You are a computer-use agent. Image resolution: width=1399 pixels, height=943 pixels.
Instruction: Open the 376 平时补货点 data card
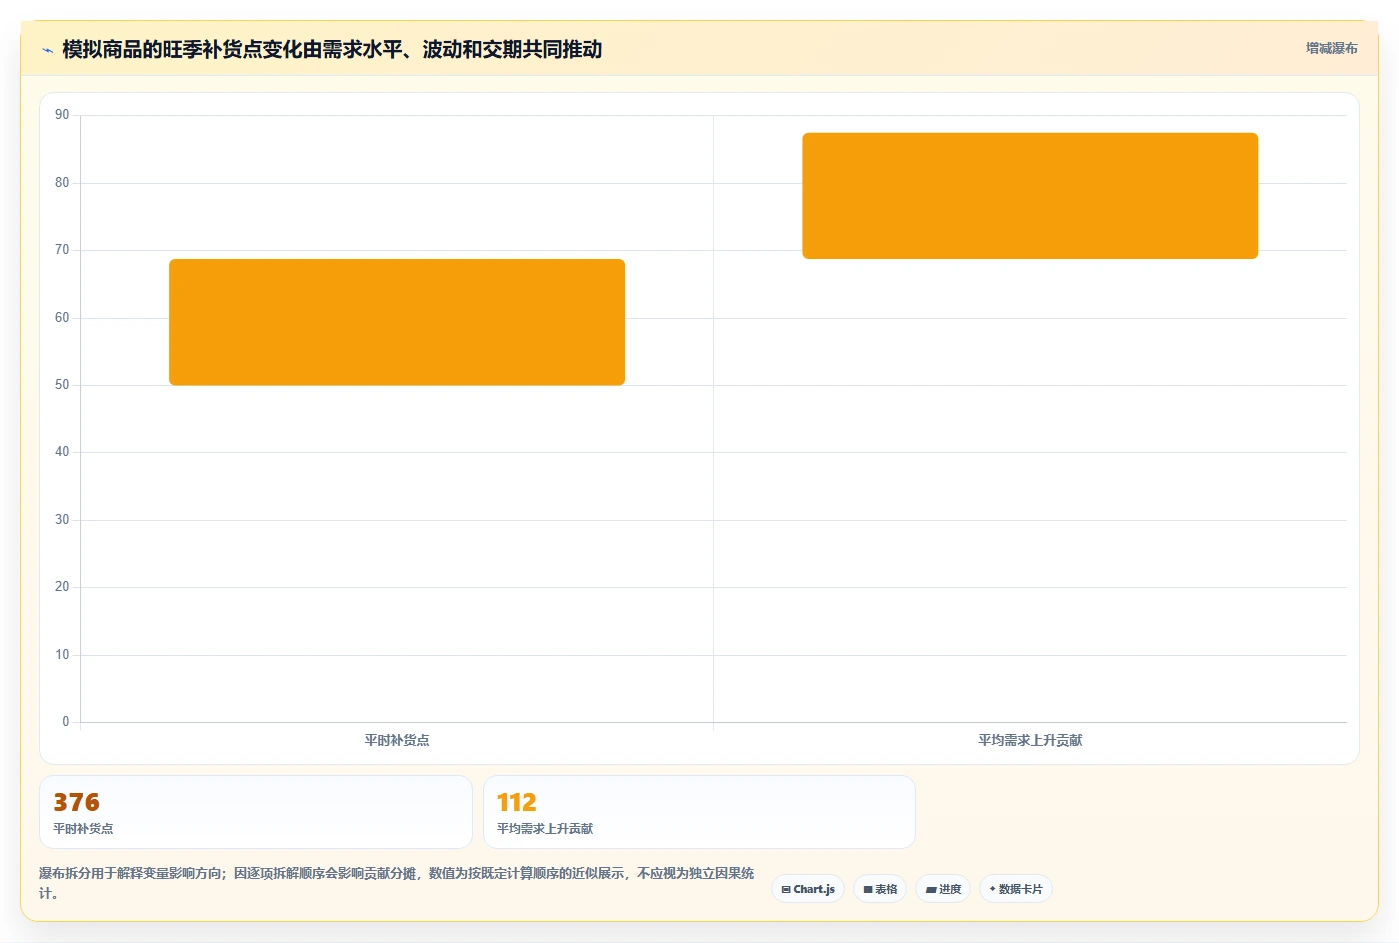[x=256, y=812]
